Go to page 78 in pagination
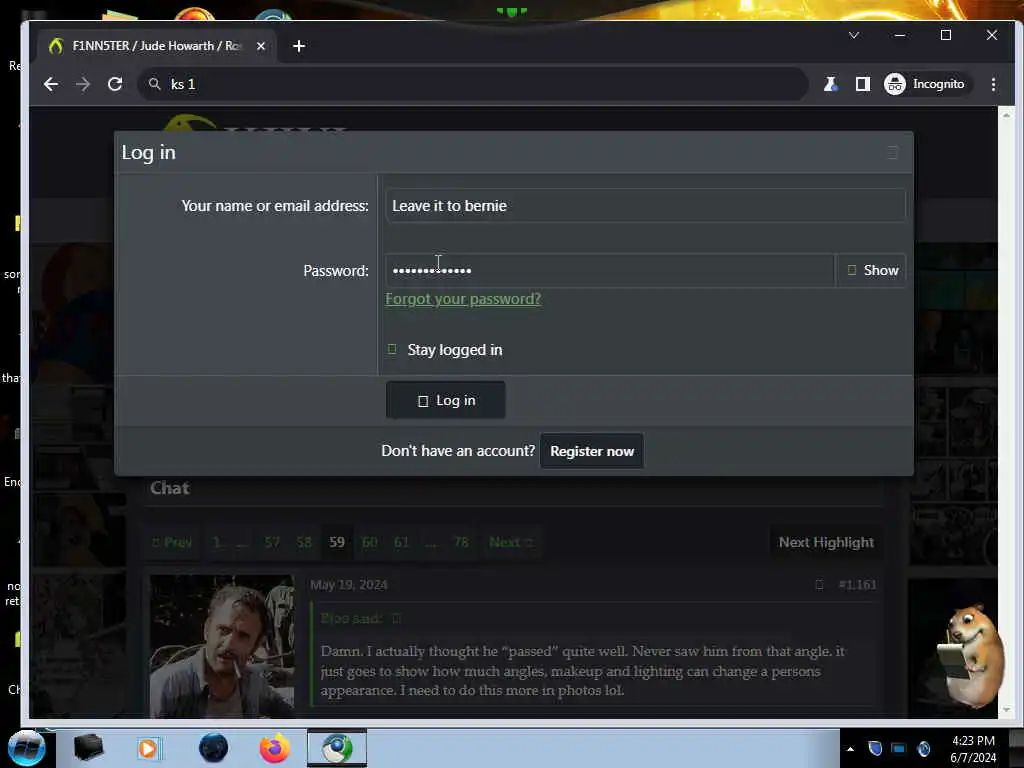Viewport: 1024px width, 768px height. point(461,543)
